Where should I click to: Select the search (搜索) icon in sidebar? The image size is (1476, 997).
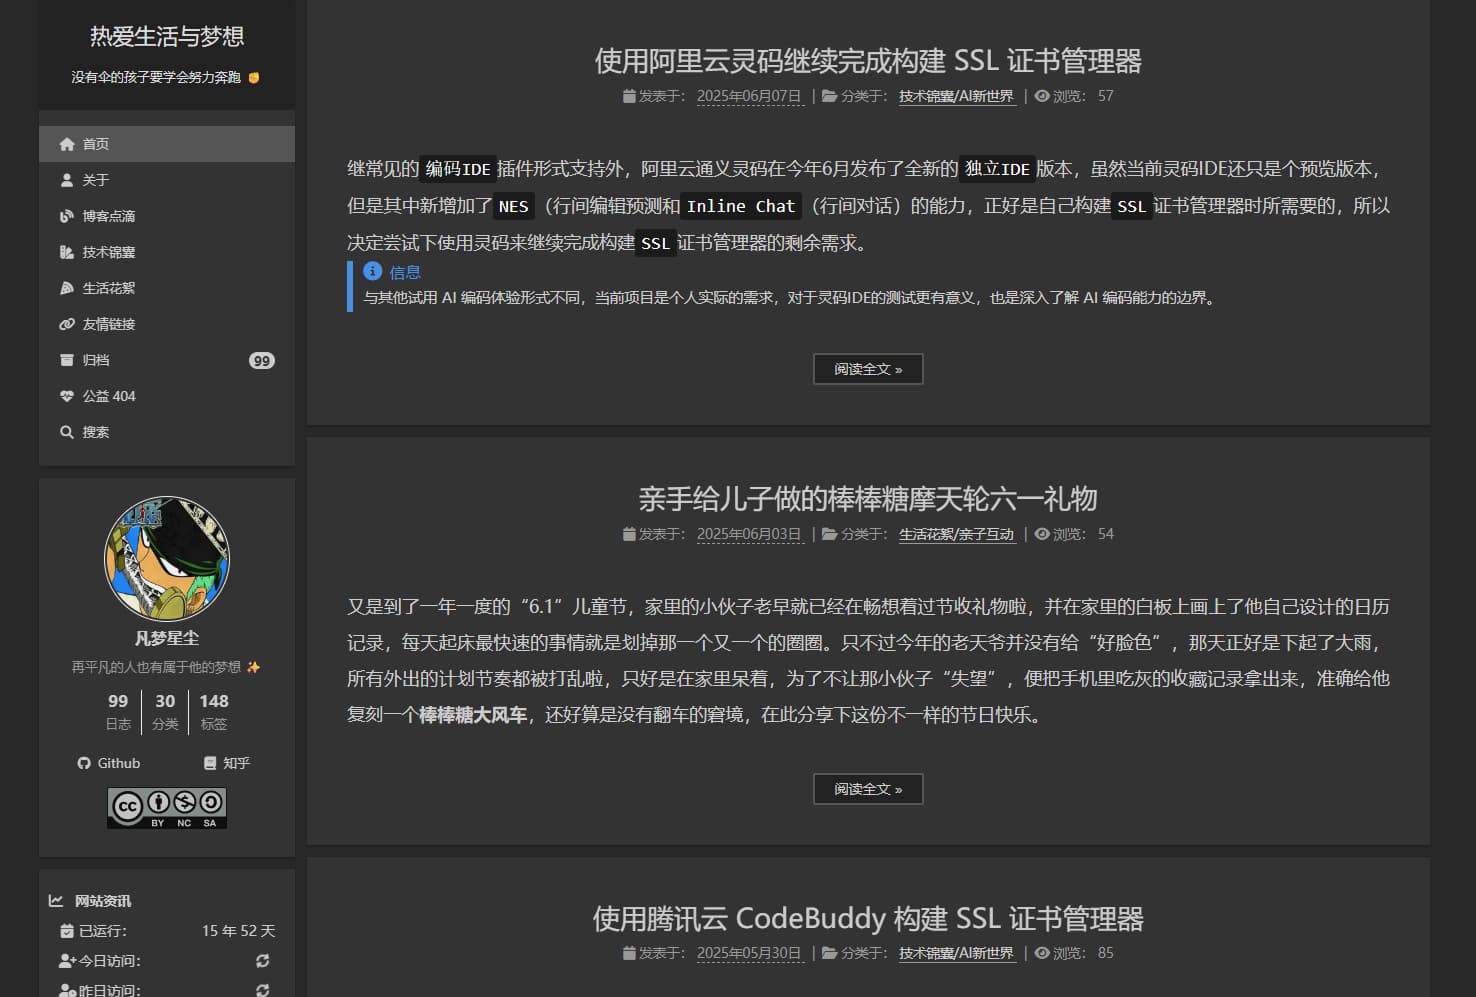[66, 432]
